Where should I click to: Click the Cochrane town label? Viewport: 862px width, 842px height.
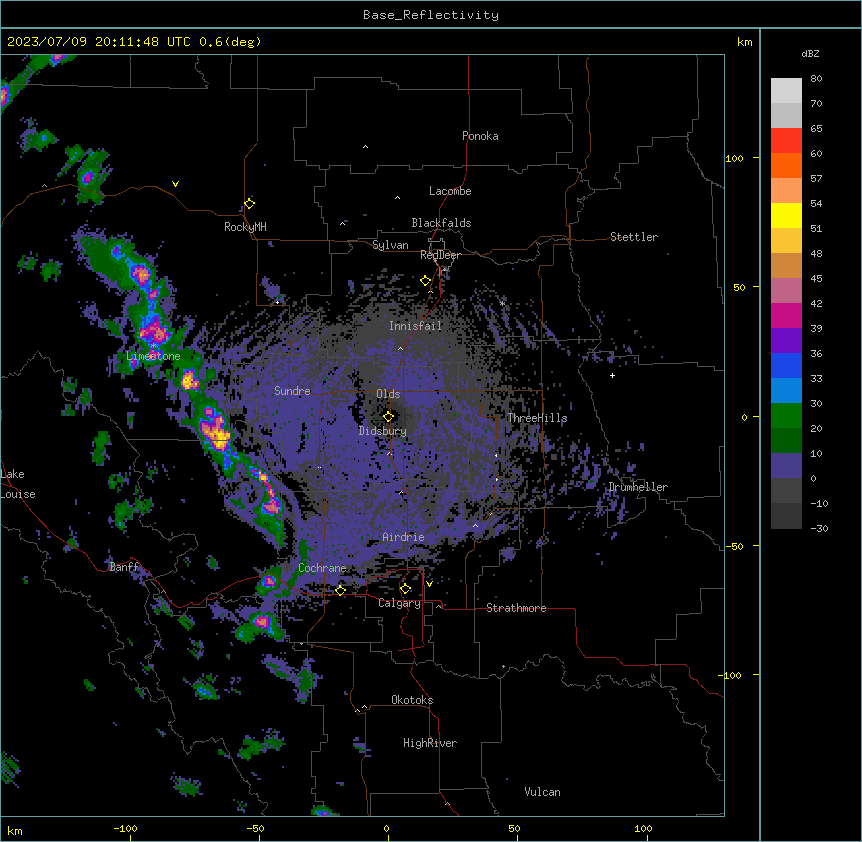(x=322, y=568)
